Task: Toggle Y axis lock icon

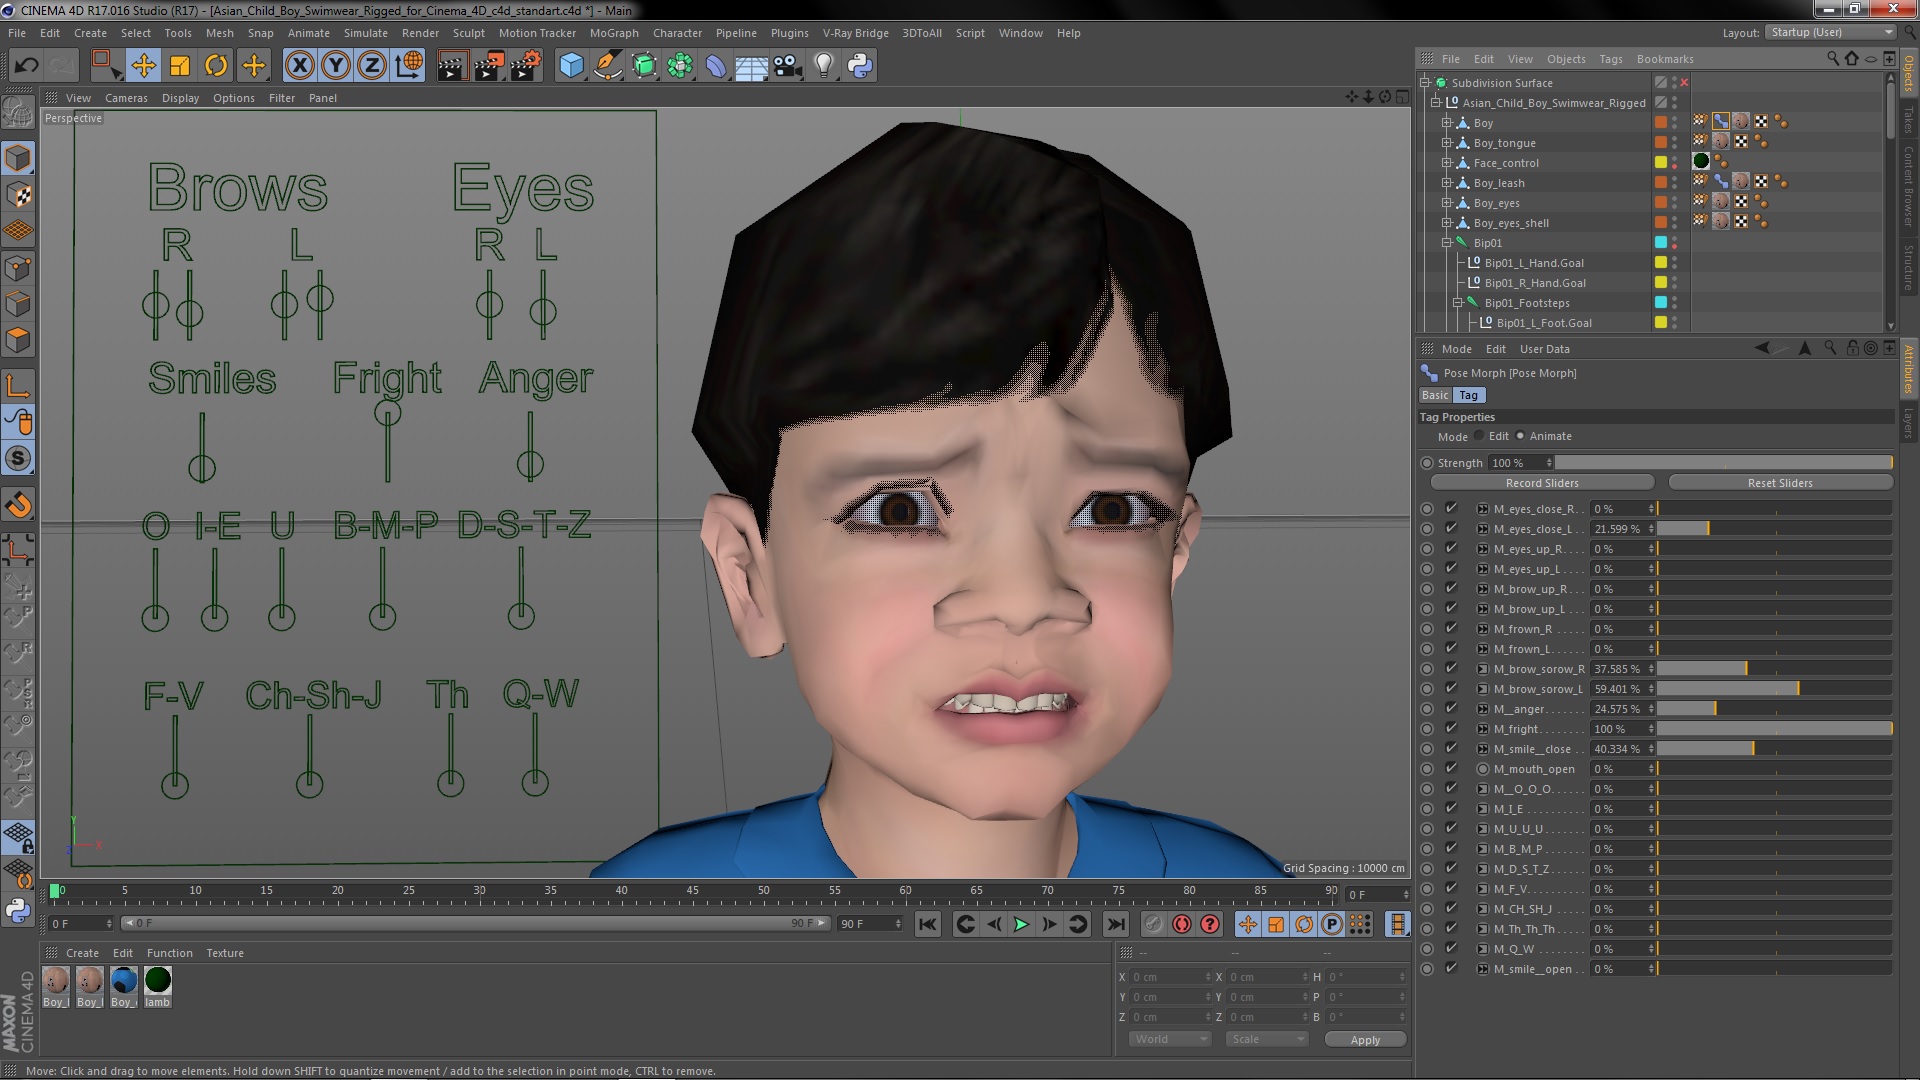Action: [336, 66]
